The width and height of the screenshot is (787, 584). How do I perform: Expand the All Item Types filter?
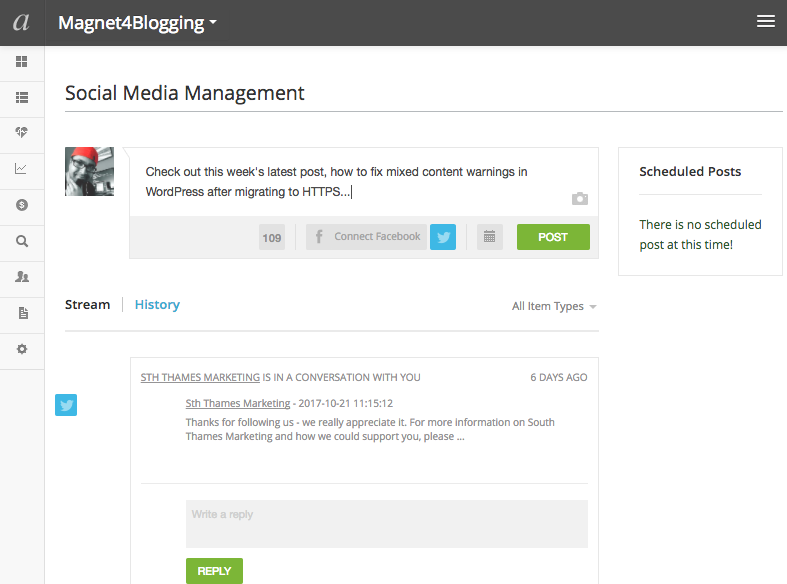click(x=554, y=306)
